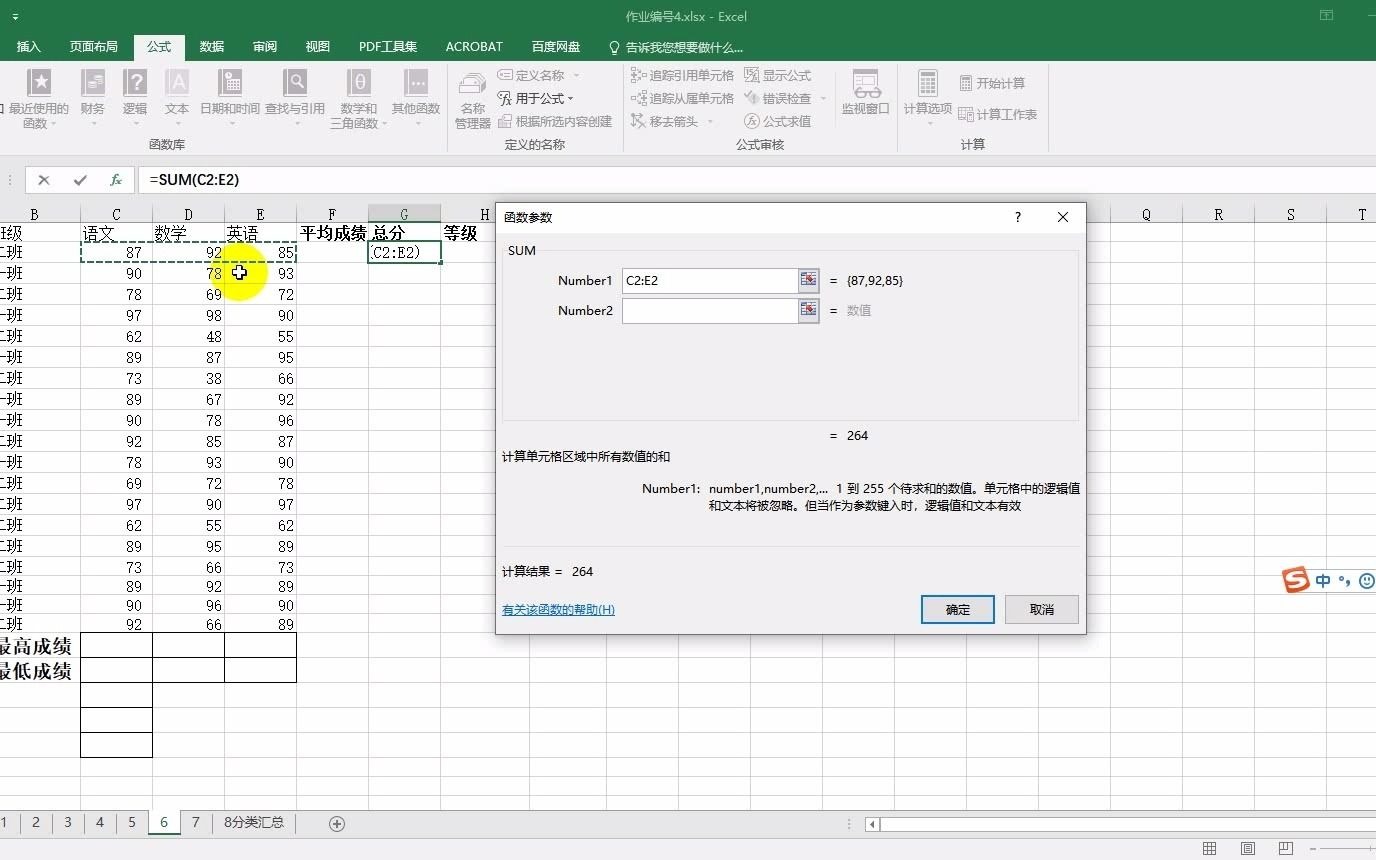Expand Error Checking dropdown arrow
Screen dimensions: 1376x860
coord(823,98)
